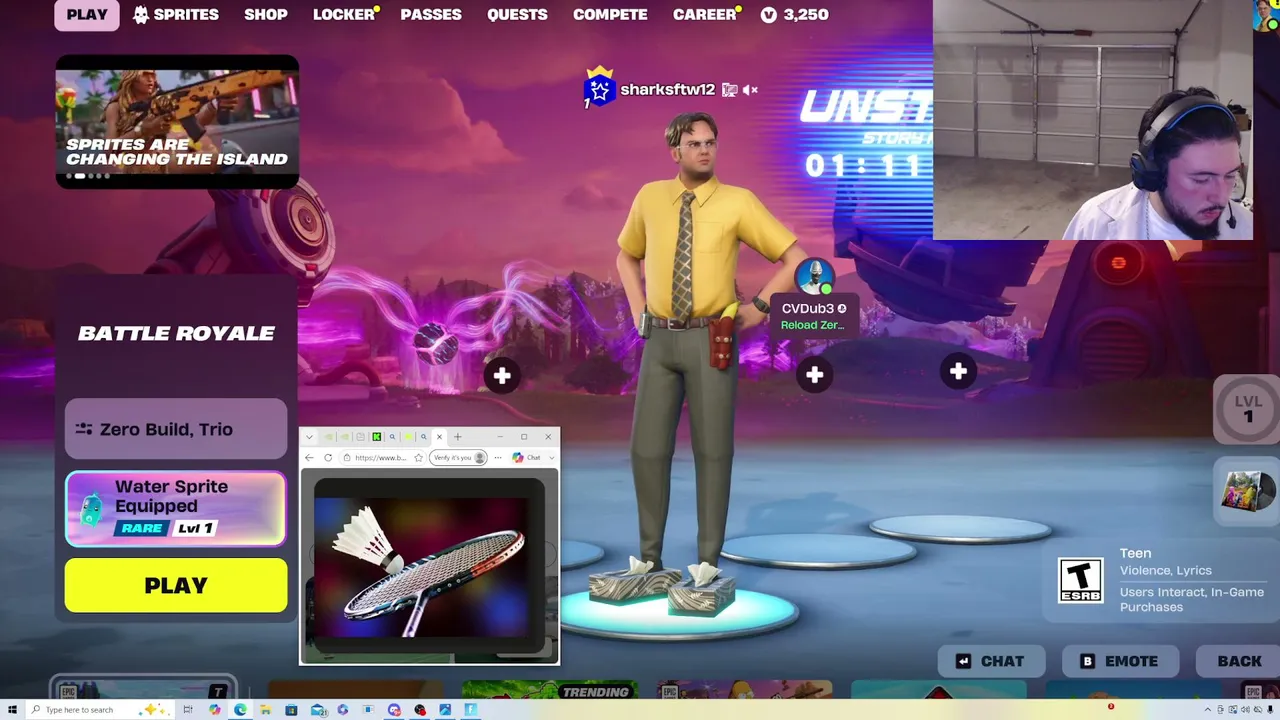Switch to Fortnite on the taskbar
Viewport: 1280px width, 720px height.
coord(470,710)
